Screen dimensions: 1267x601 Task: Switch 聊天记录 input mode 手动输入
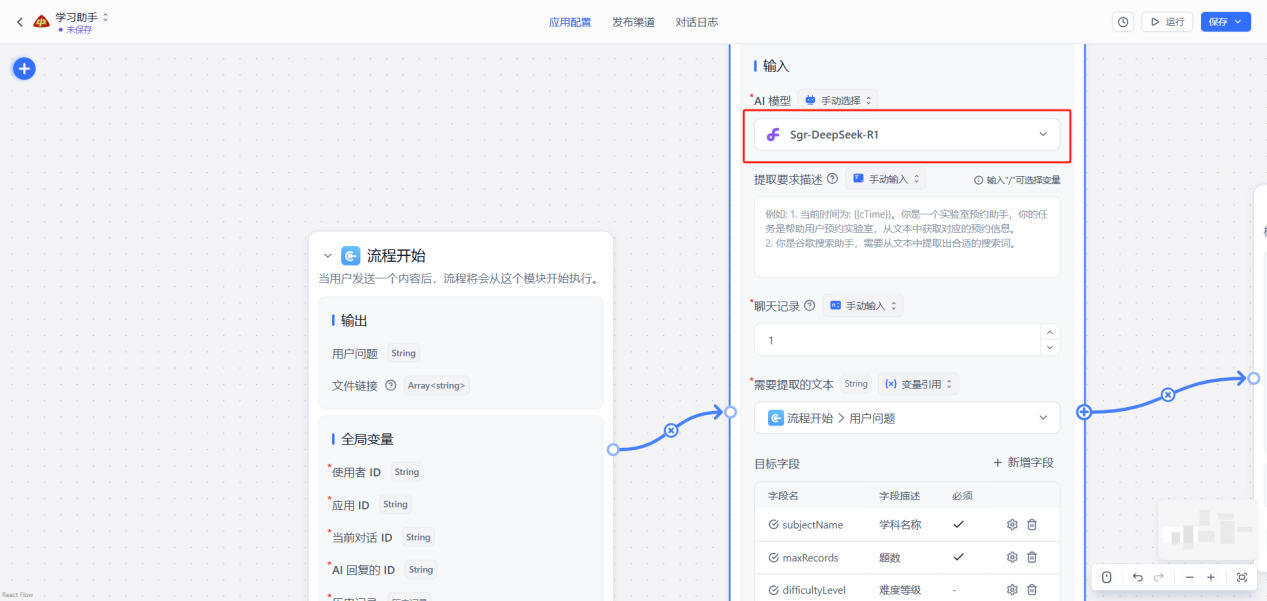[863, 306]
